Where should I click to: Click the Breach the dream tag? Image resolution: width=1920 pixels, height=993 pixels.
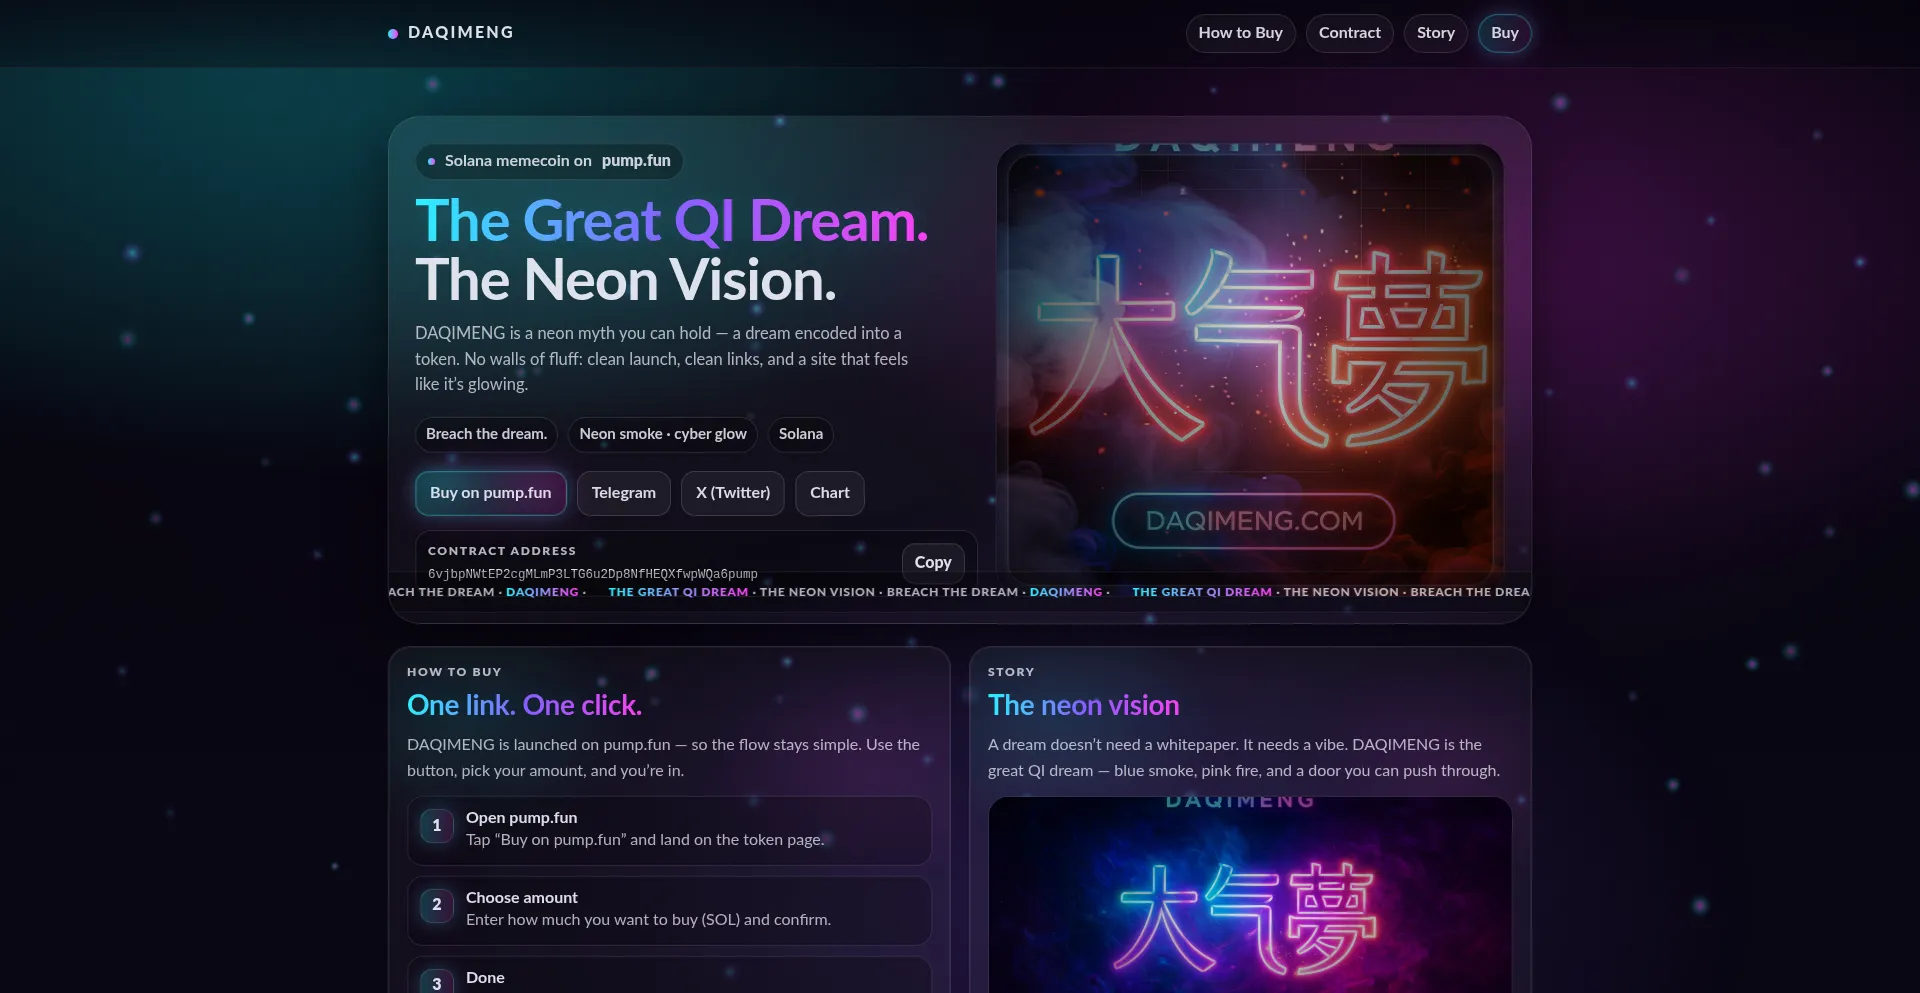pos(486,434)
